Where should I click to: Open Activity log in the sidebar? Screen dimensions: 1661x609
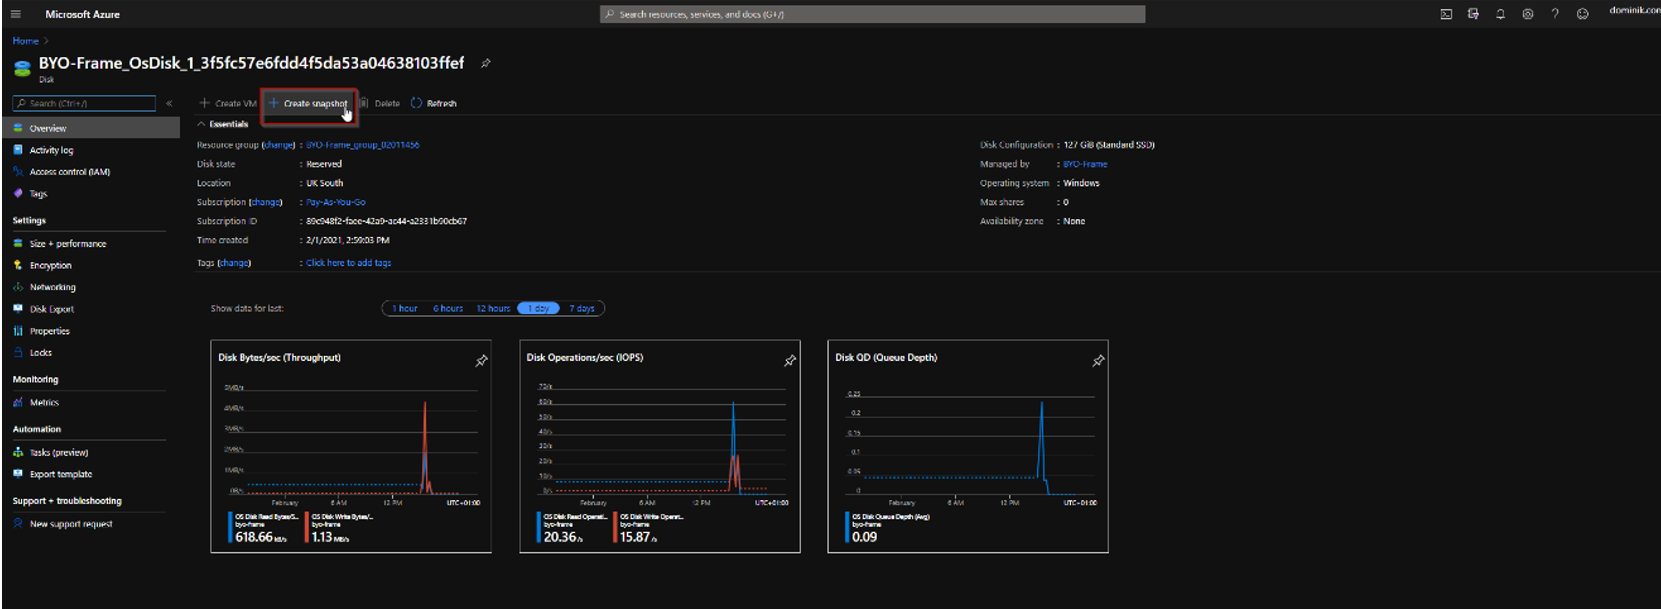pyautogui.click(x=51, y=150)
